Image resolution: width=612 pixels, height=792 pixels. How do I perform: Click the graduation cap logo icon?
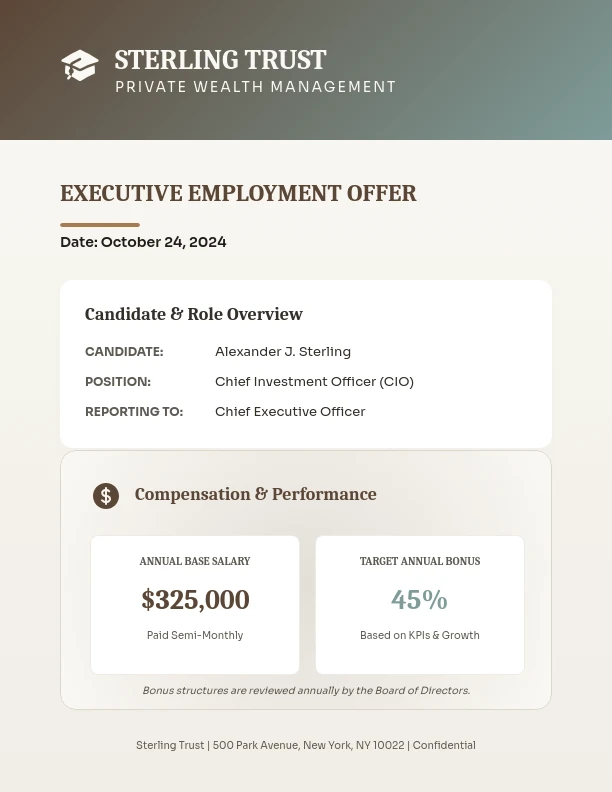pos(80,66)
